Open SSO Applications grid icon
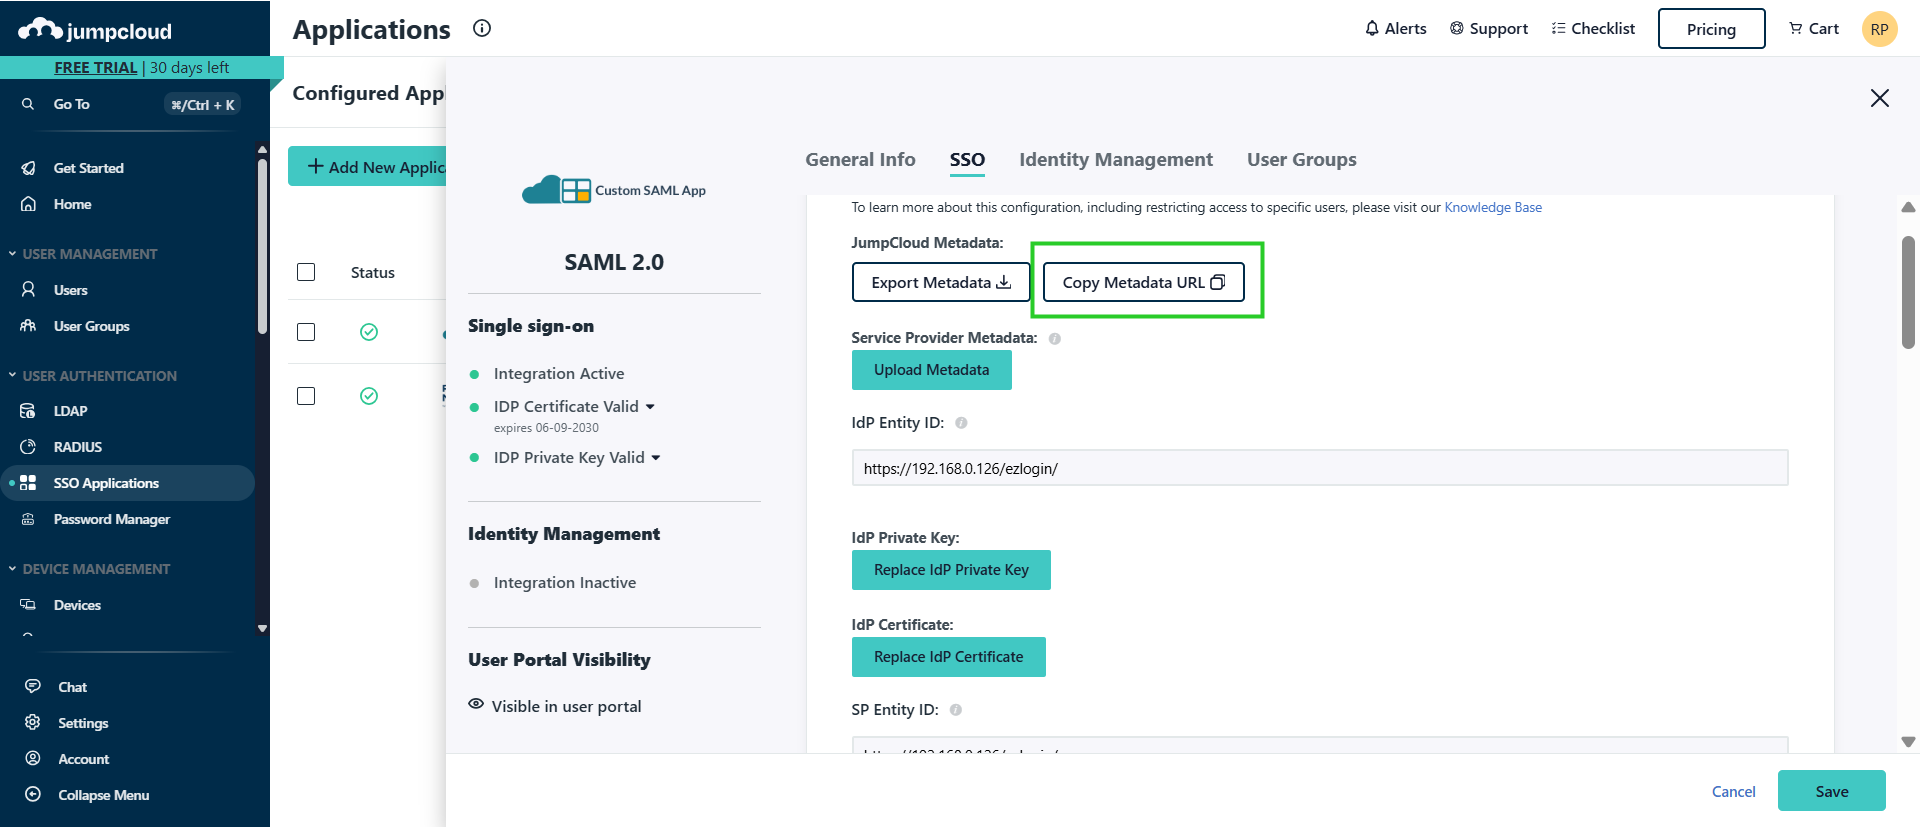 pos(28,483)
